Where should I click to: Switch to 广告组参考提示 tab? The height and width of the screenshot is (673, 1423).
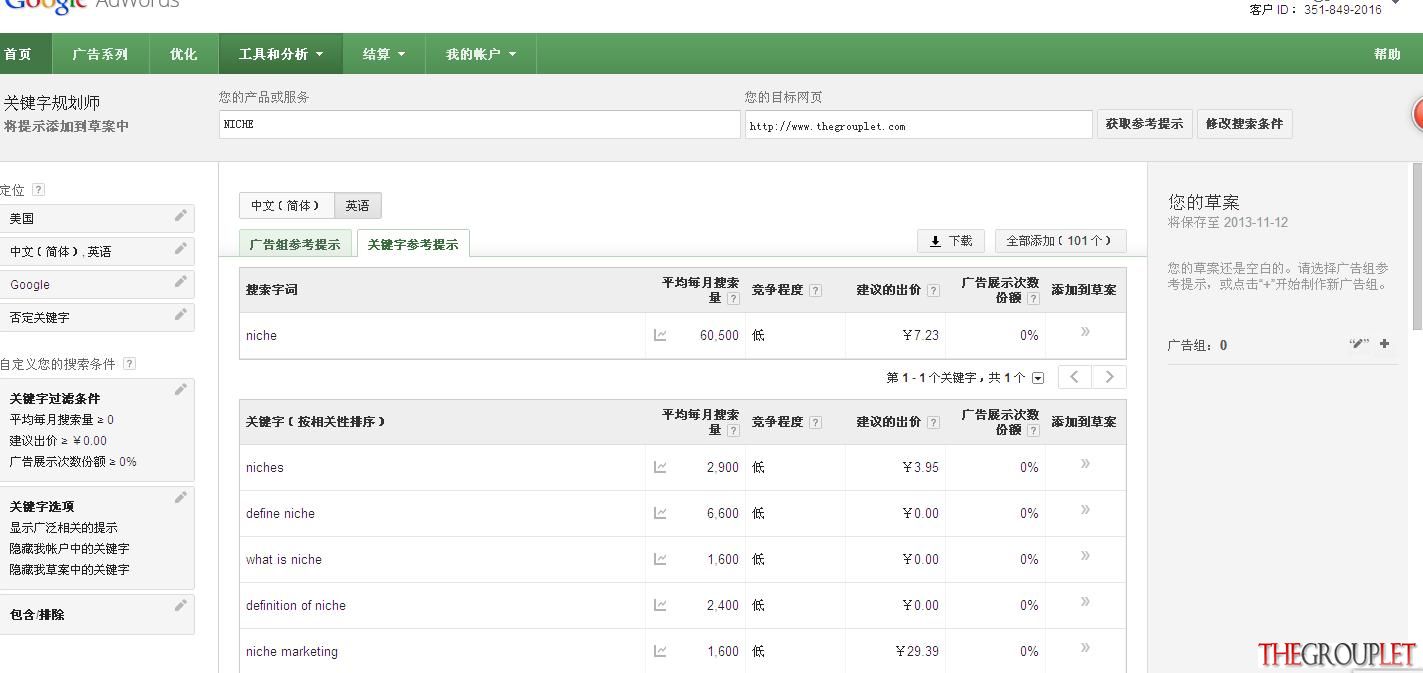295,244
